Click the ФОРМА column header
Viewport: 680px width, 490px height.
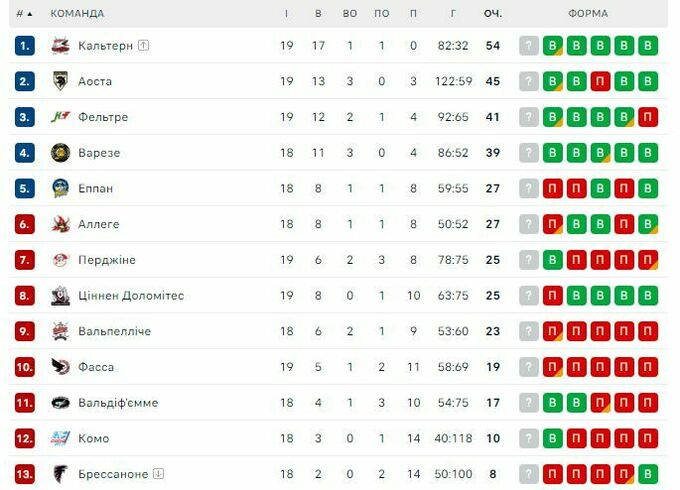pos(588,14)
